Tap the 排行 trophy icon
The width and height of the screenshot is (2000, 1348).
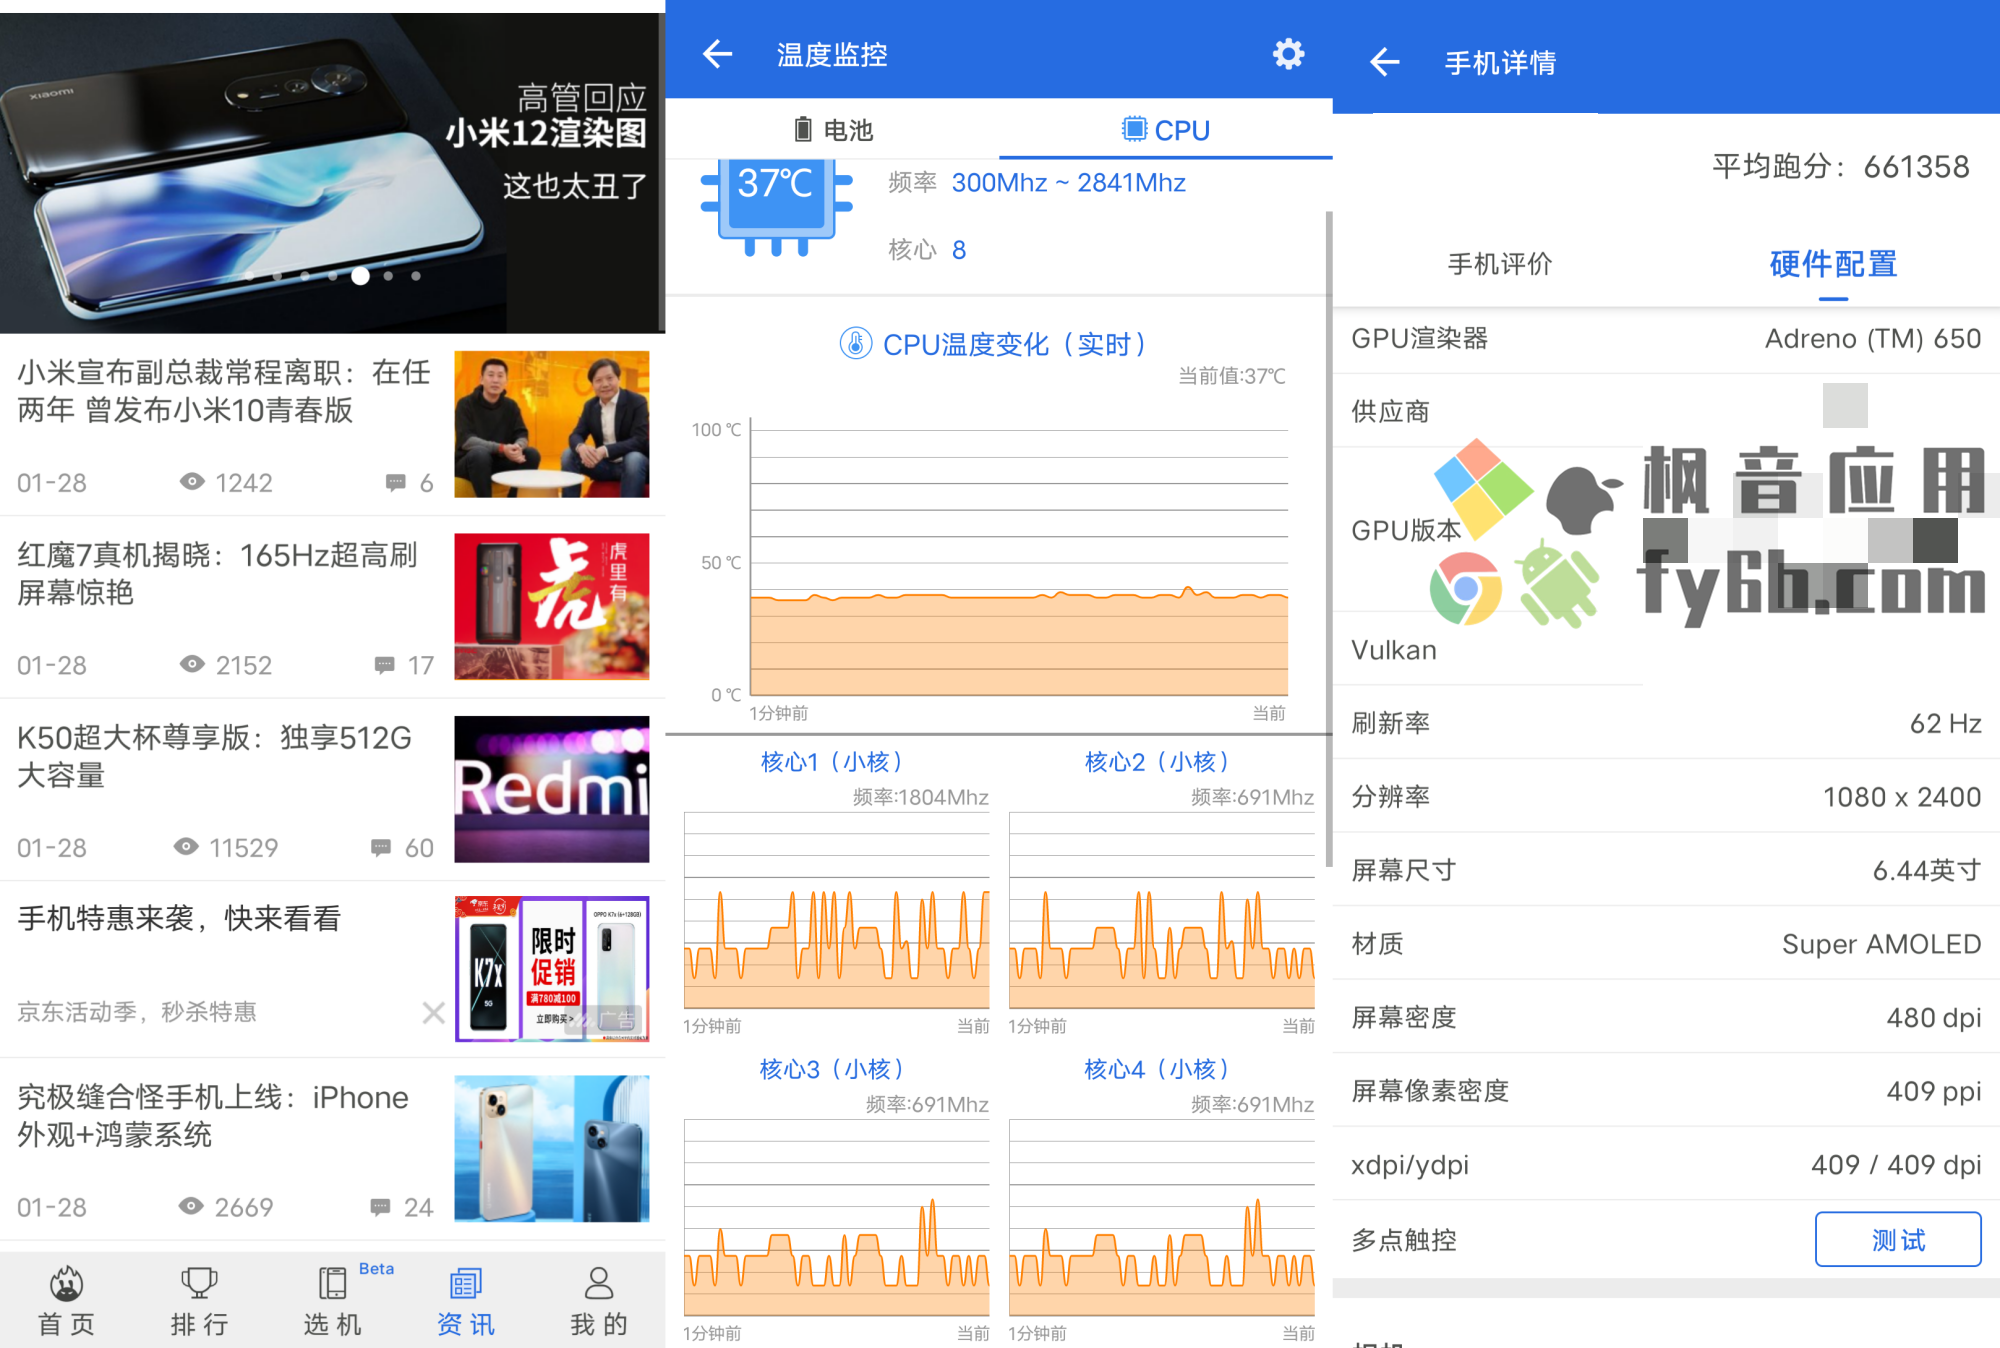[199, 1283]
